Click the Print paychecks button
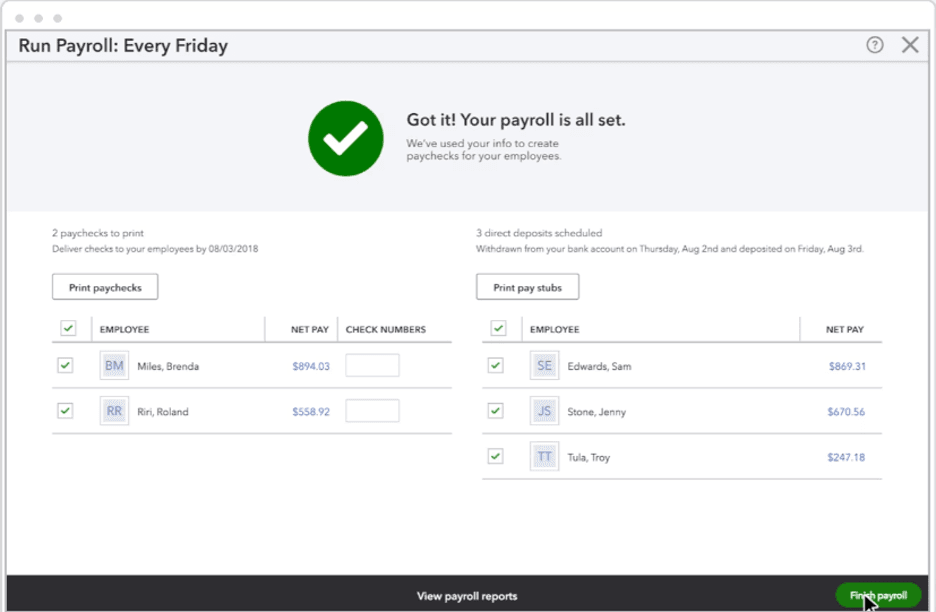Screen dimensions: 936x612 [104, 286]
